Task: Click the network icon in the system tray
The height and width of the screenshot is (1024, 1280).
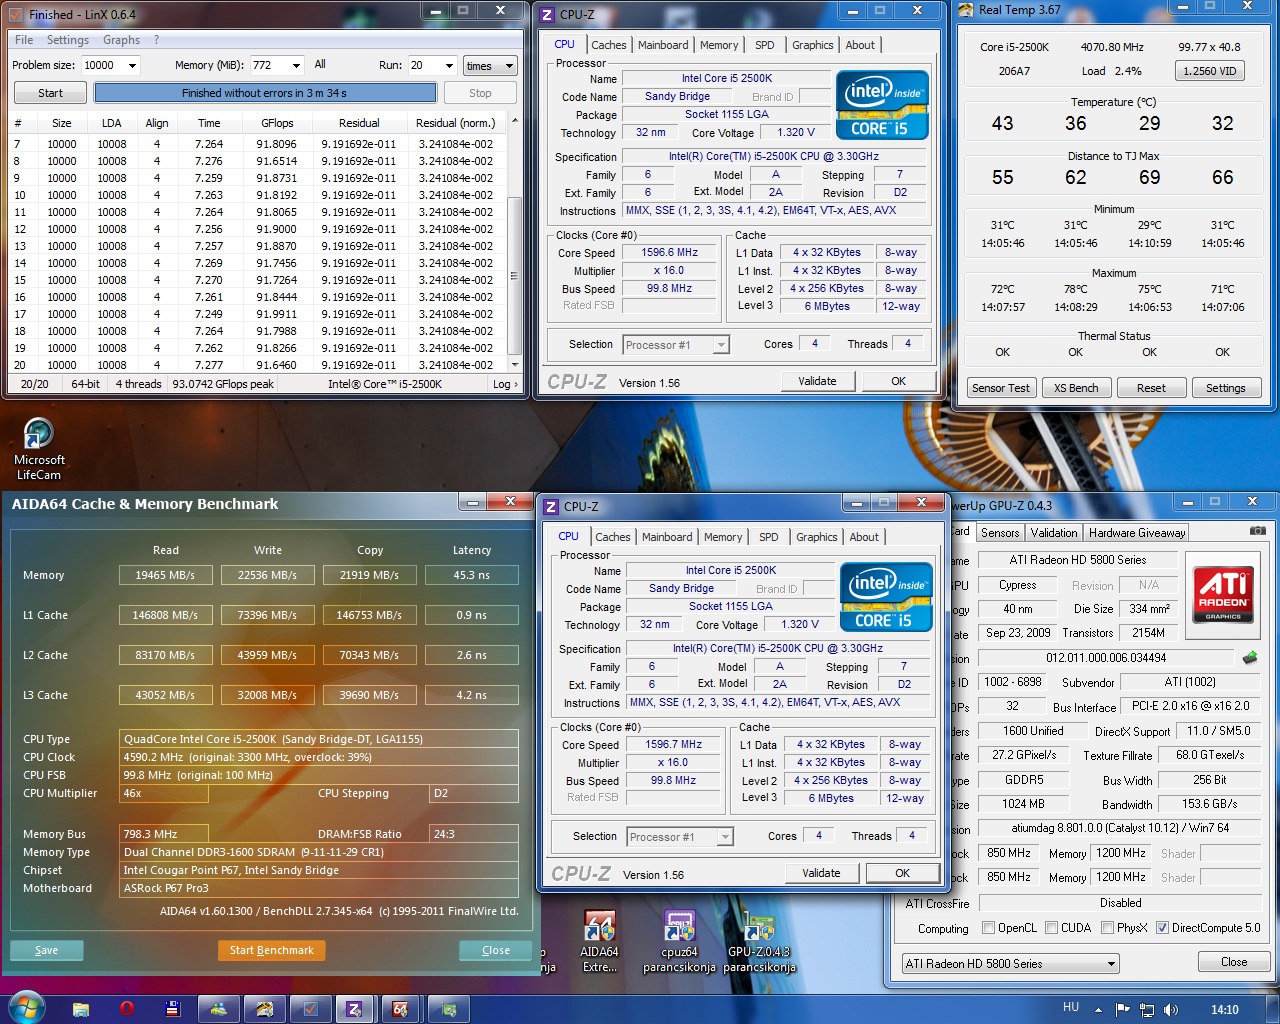Action: click(1146, 1010)
